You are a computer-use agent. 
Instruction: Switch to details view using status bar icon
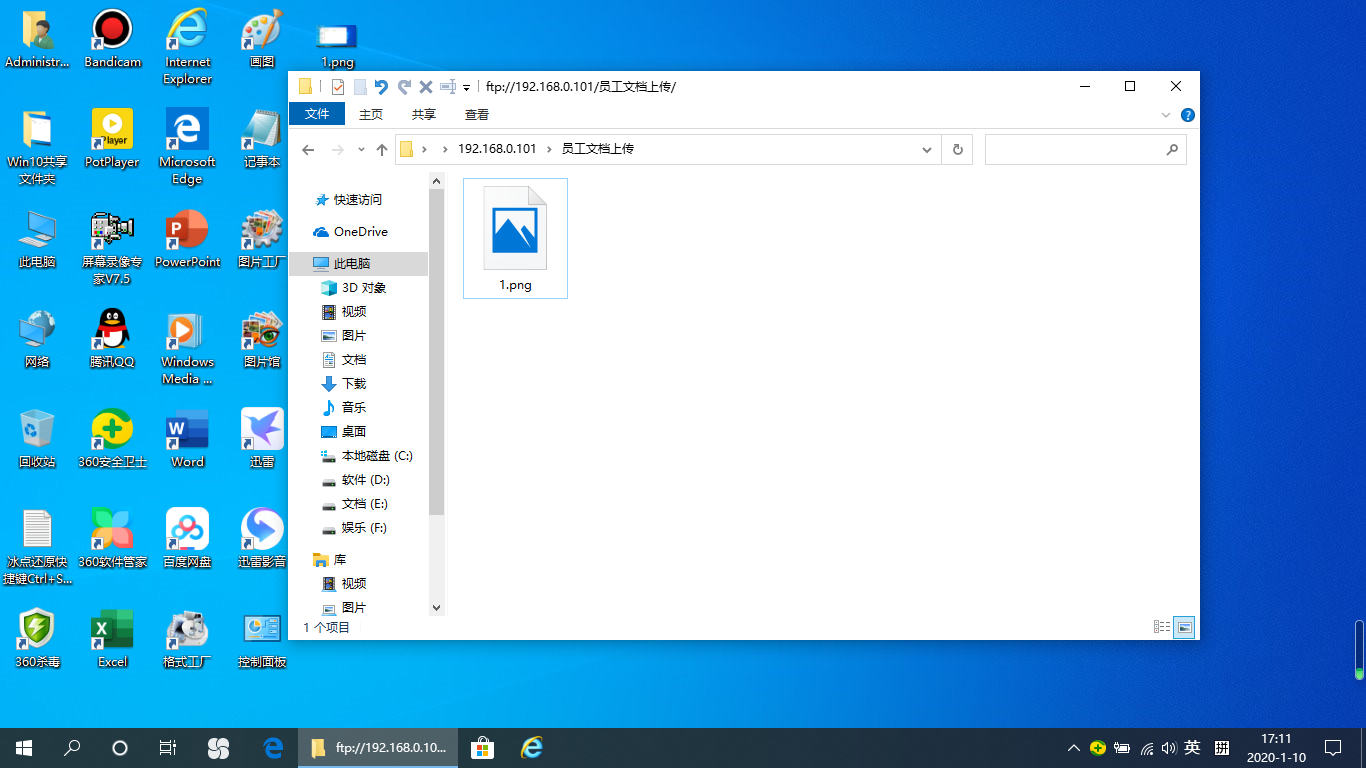click(x=1162, y=627)
